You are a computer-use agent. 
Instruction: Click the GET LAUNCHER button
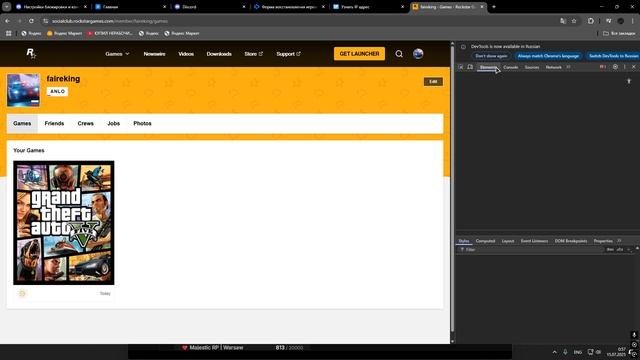click(359, 54)
